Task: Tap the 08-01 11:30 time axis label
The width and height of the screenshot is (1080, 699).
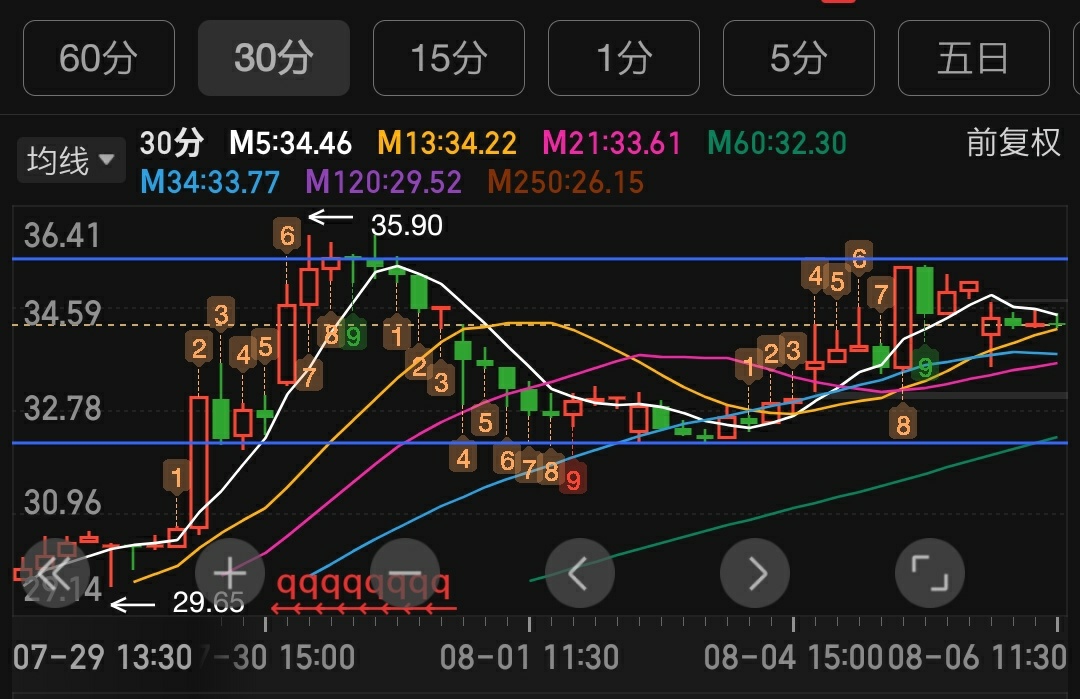Action: [529, 657]
